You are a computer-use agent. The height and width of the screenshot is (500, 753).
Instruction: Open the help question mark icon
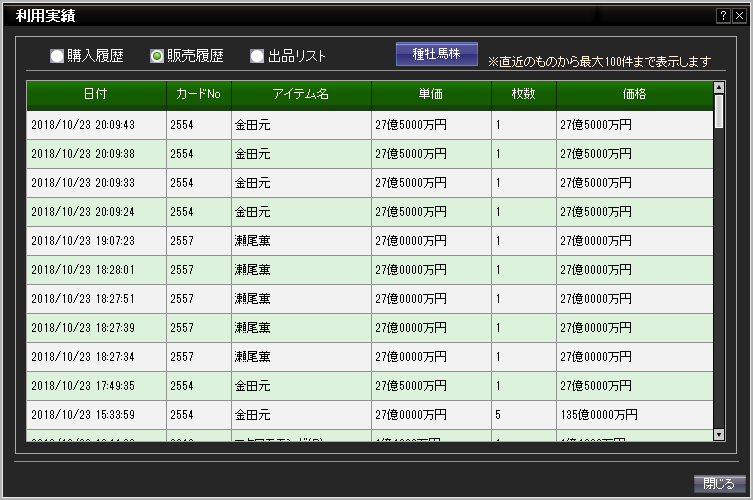pos(723,16)
